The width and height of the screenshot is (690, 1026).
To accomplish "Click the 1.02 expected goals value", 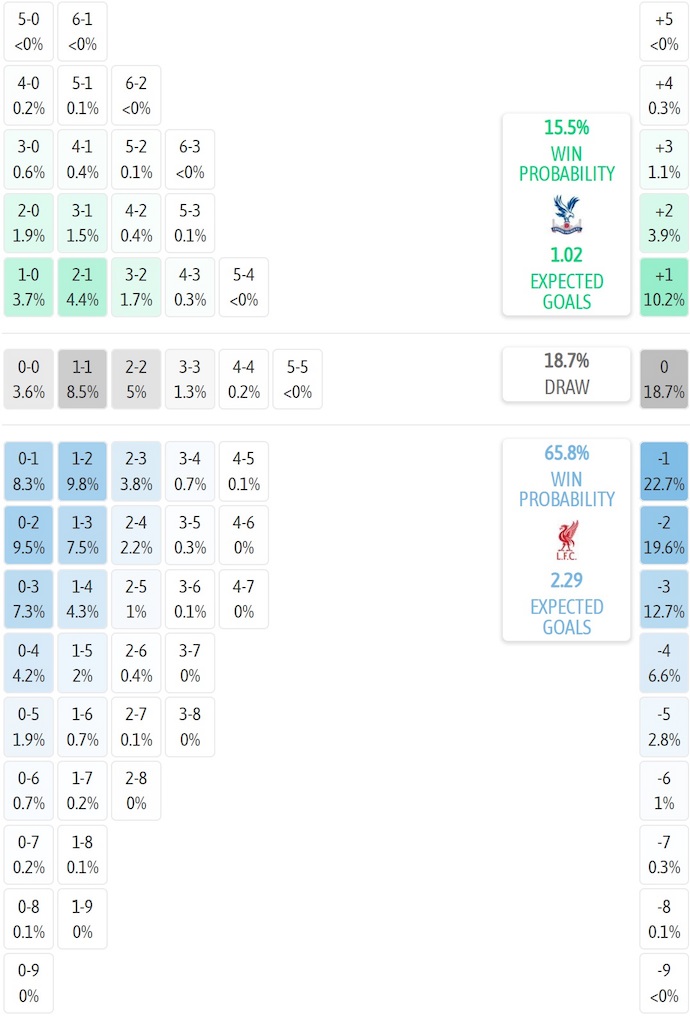I will point(566,255).
